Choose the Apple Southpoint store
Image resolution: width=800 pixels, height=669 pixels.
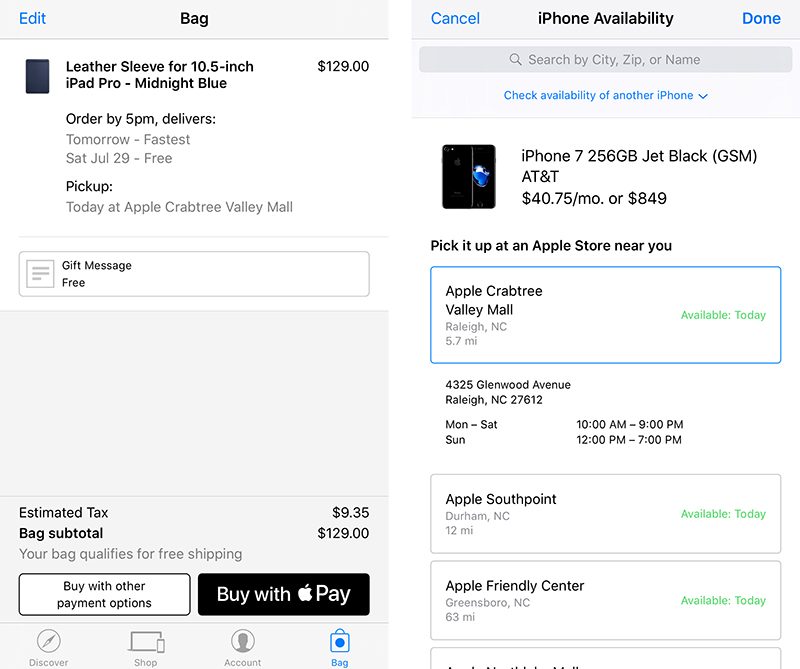605,513
